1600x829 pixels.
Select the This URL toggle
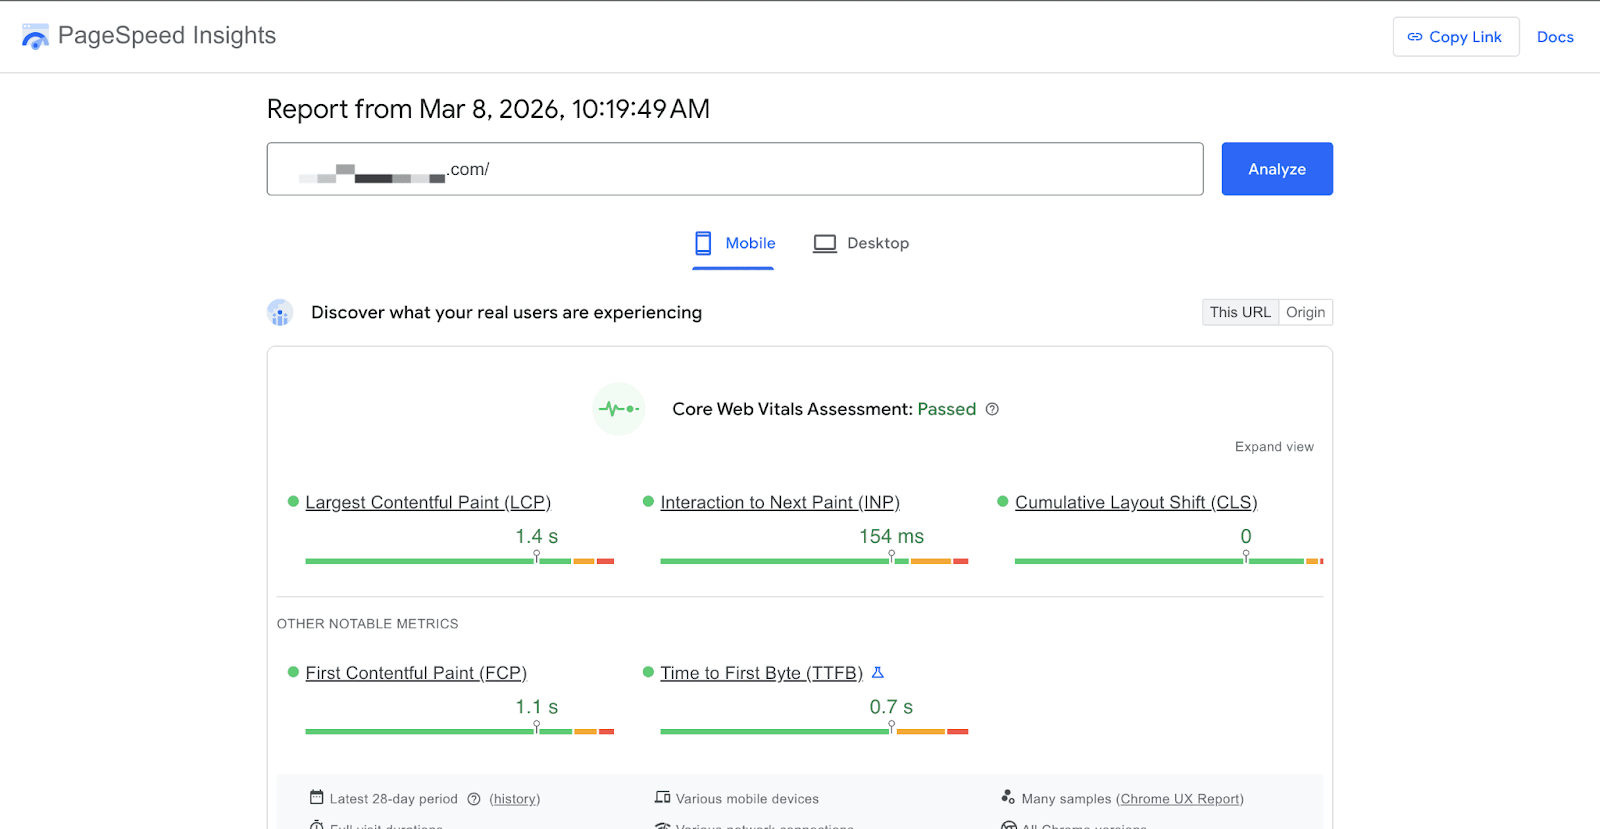point(1240,312)
